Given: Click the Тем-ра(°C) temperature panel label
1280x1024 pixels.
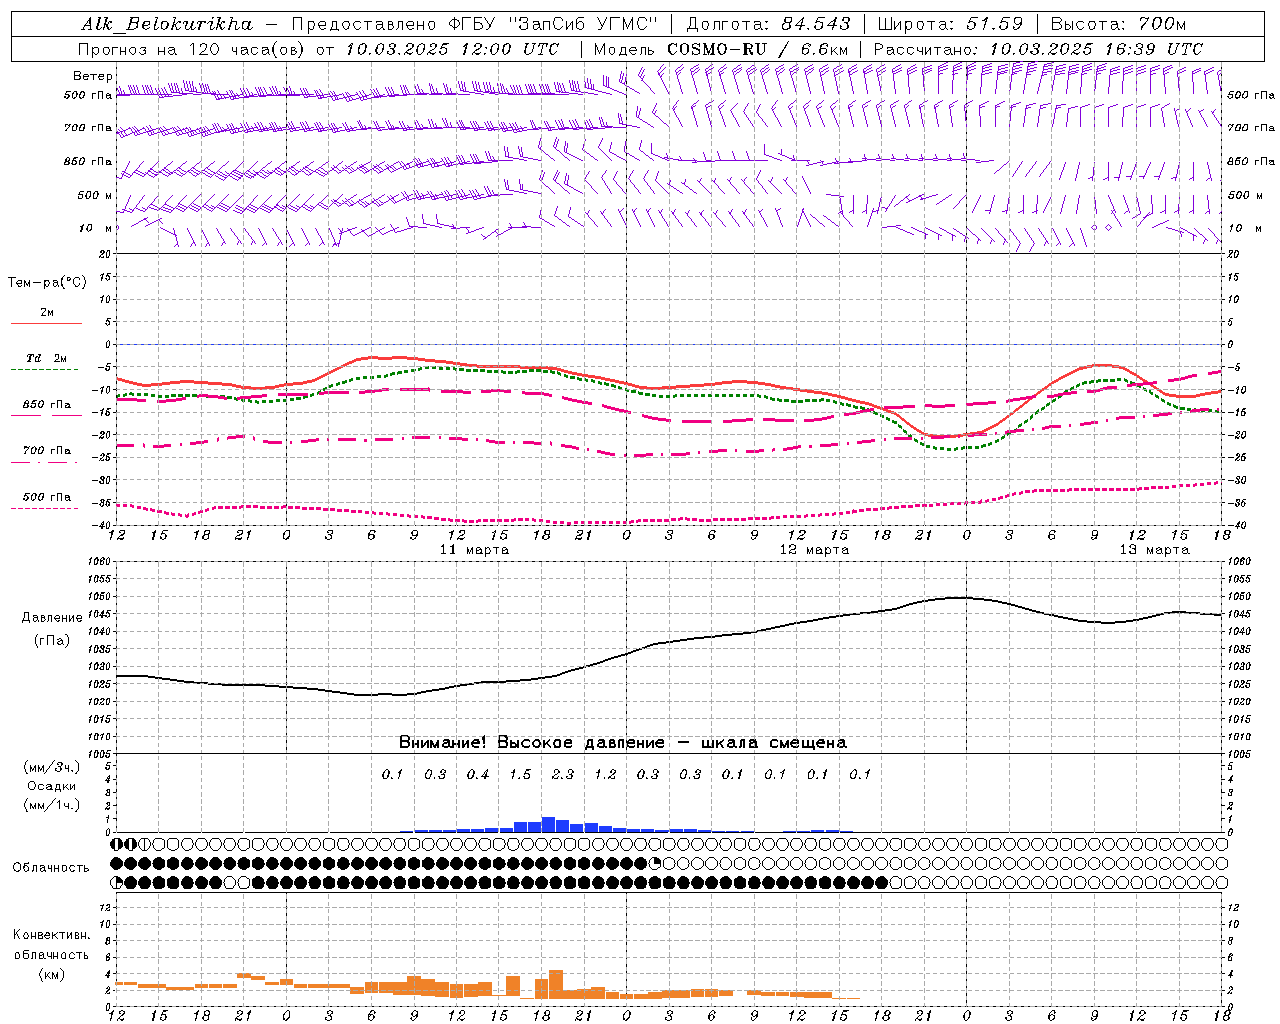Looking at the screenshot, I should pos(47,283).
